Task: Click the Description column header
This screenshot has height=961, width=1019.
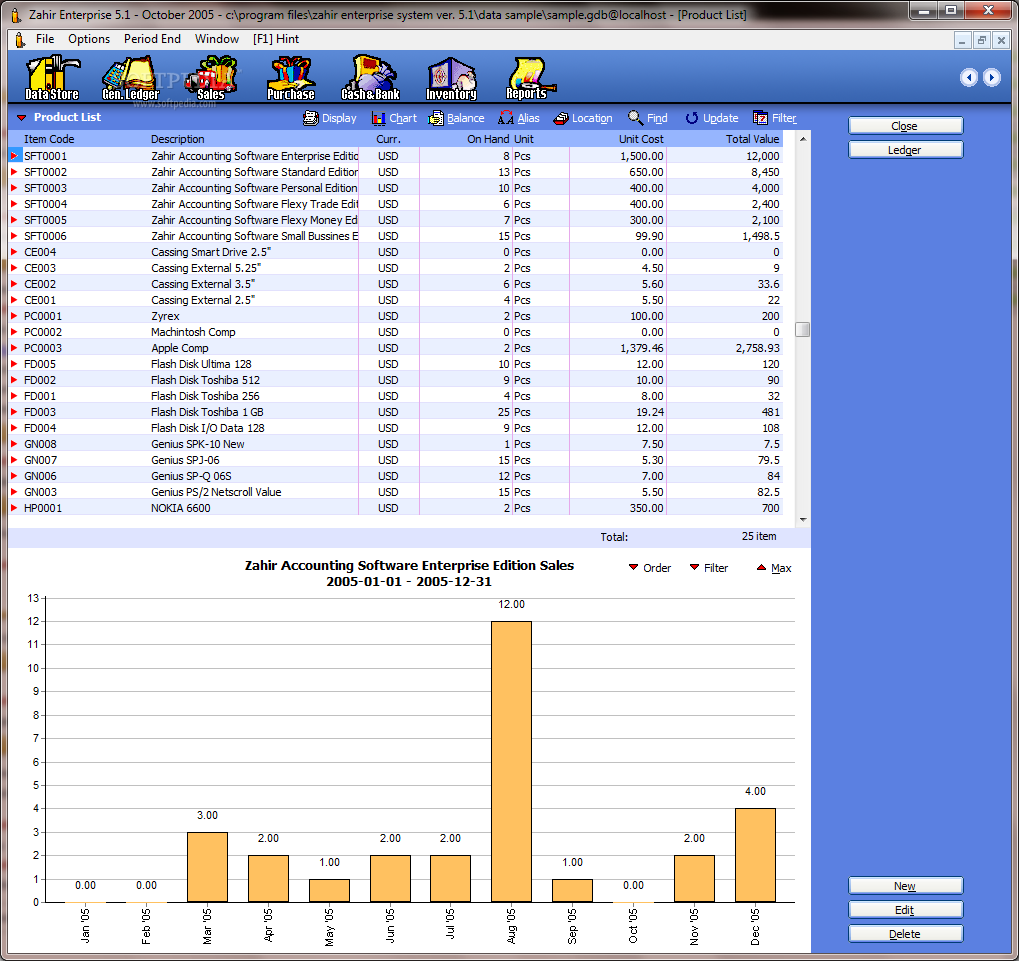Action: click(177, 139)
